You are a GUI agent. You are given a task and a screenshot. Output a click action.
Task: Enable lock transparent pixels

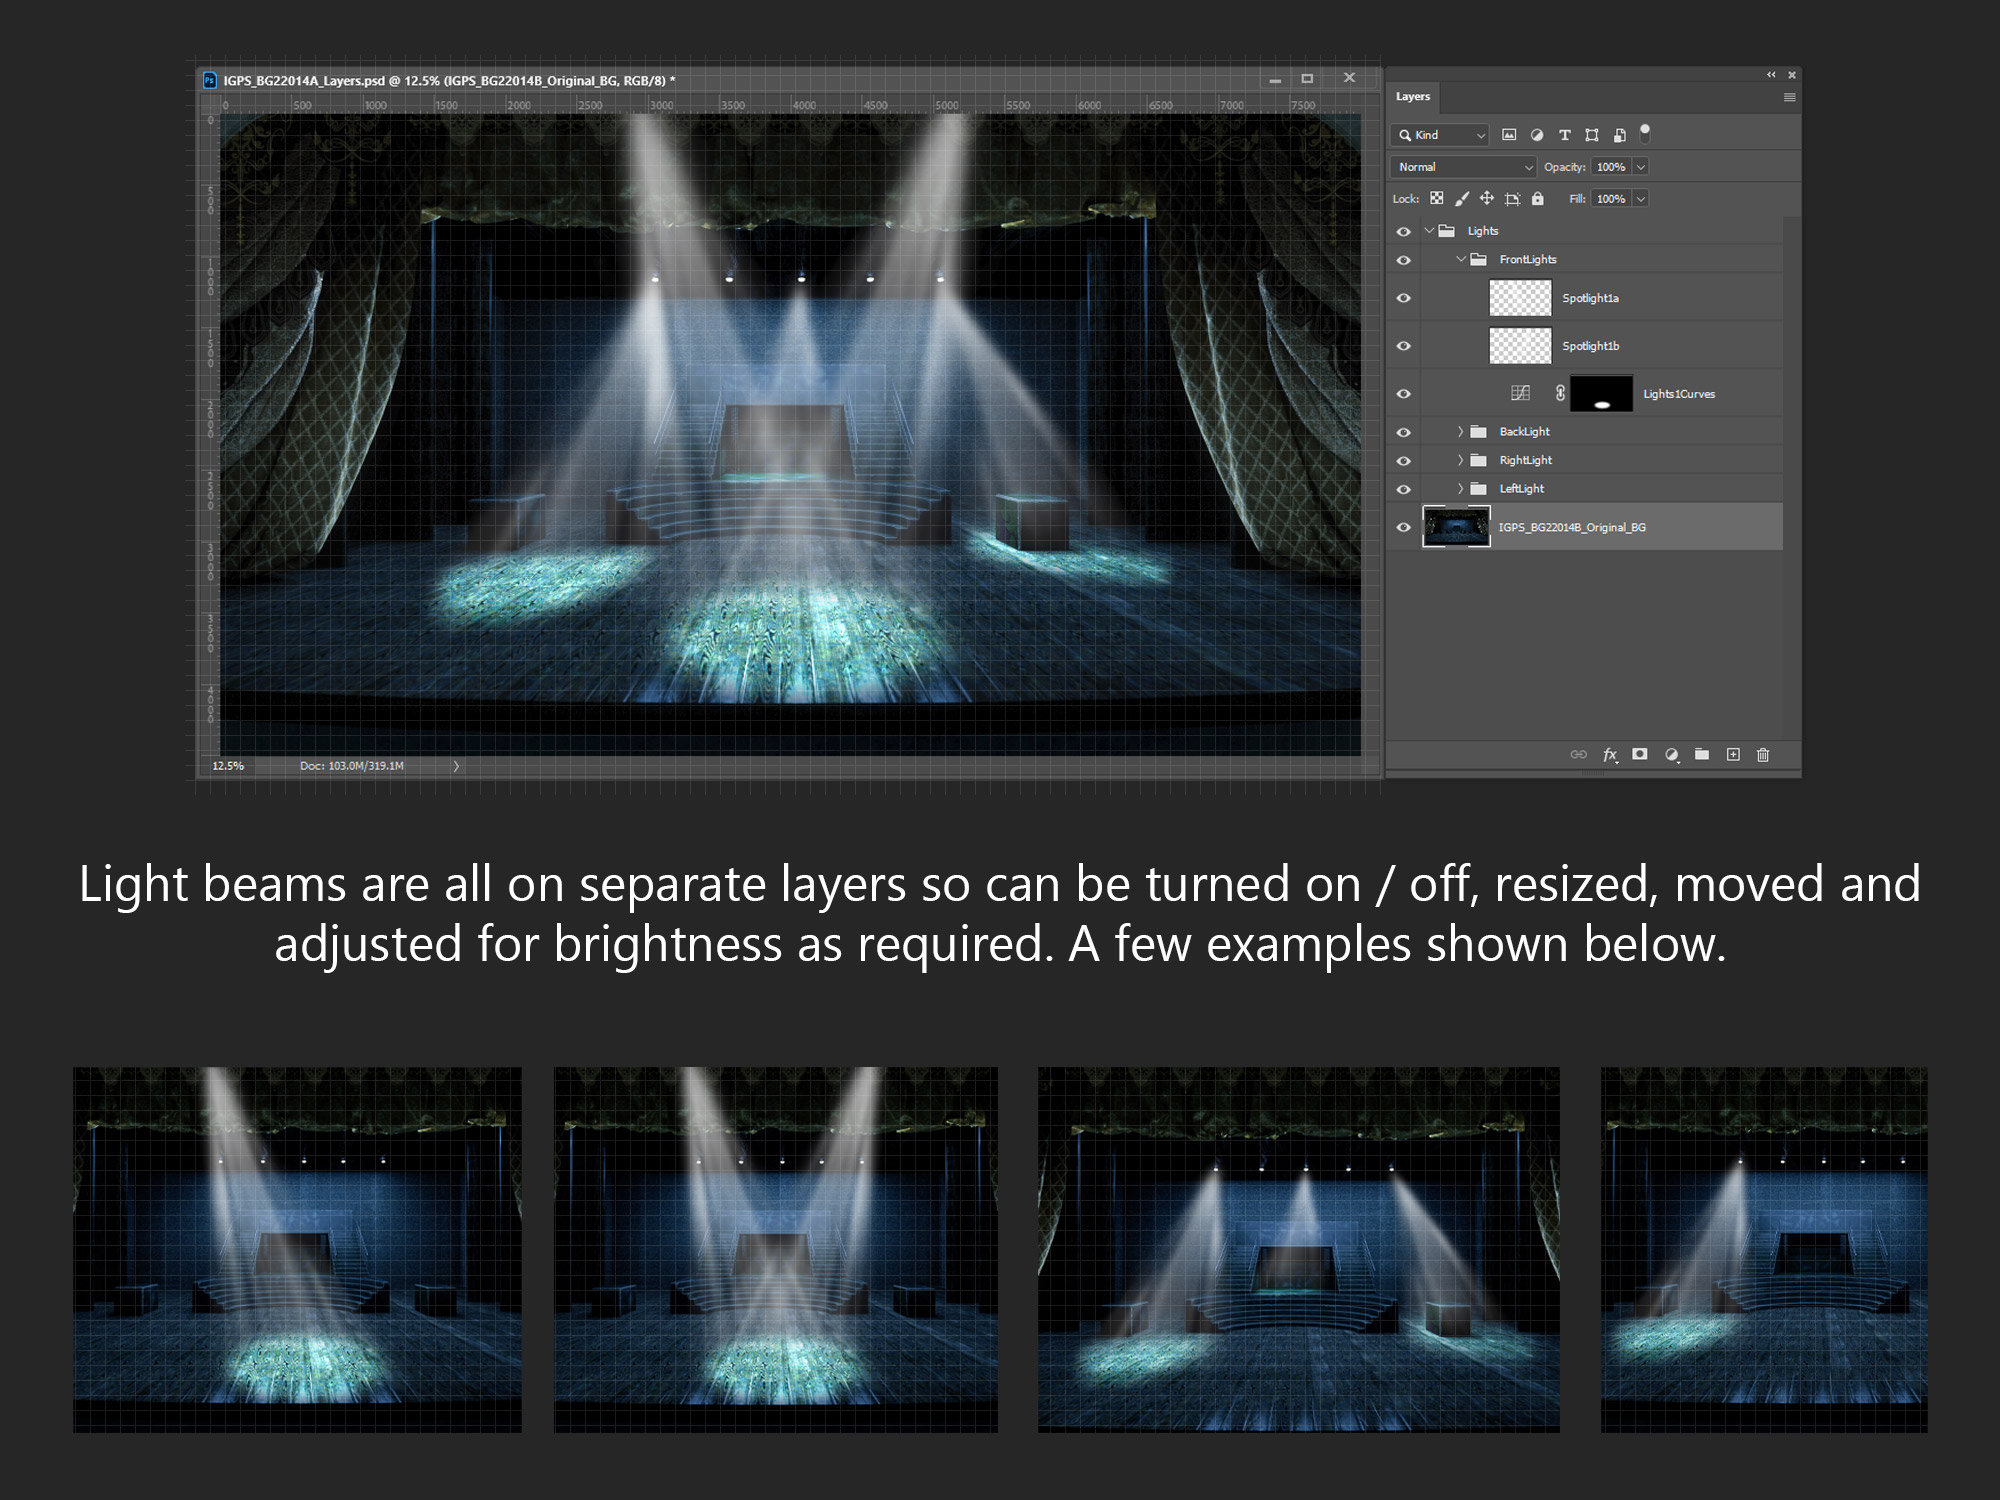tap(1436, 199)
